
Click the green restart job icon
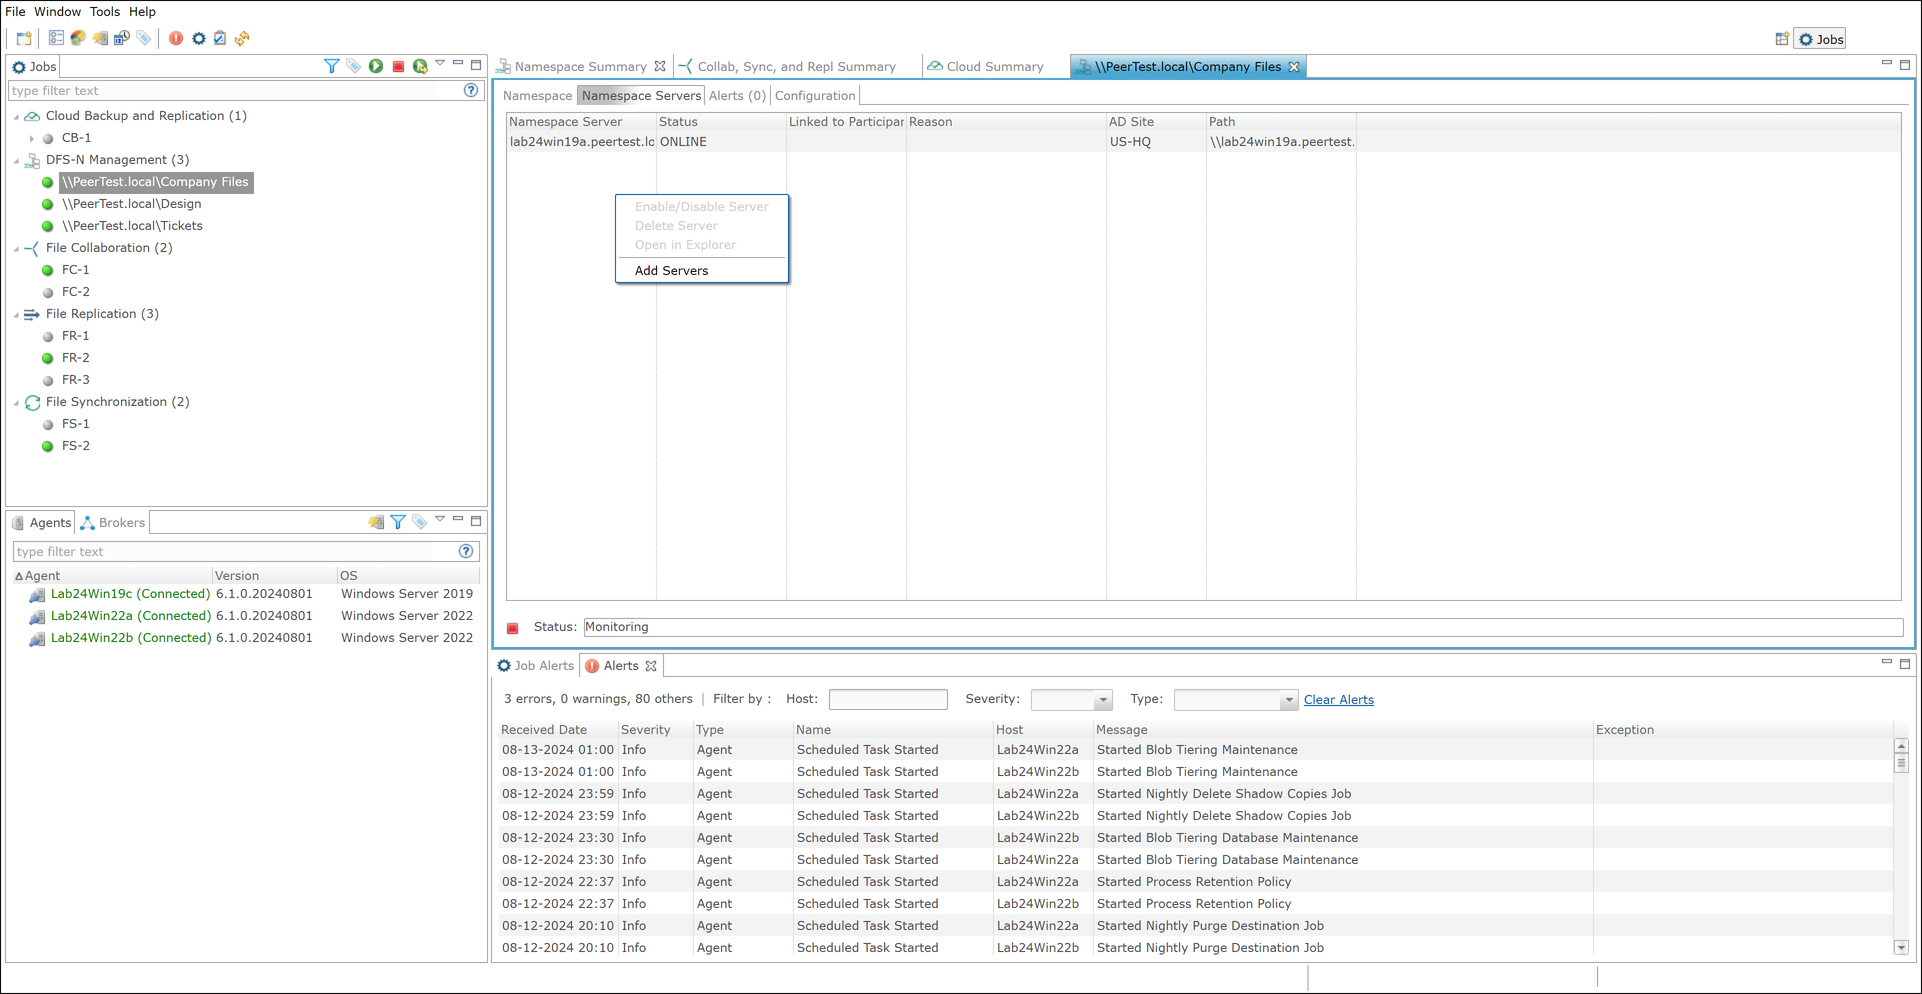420,66
